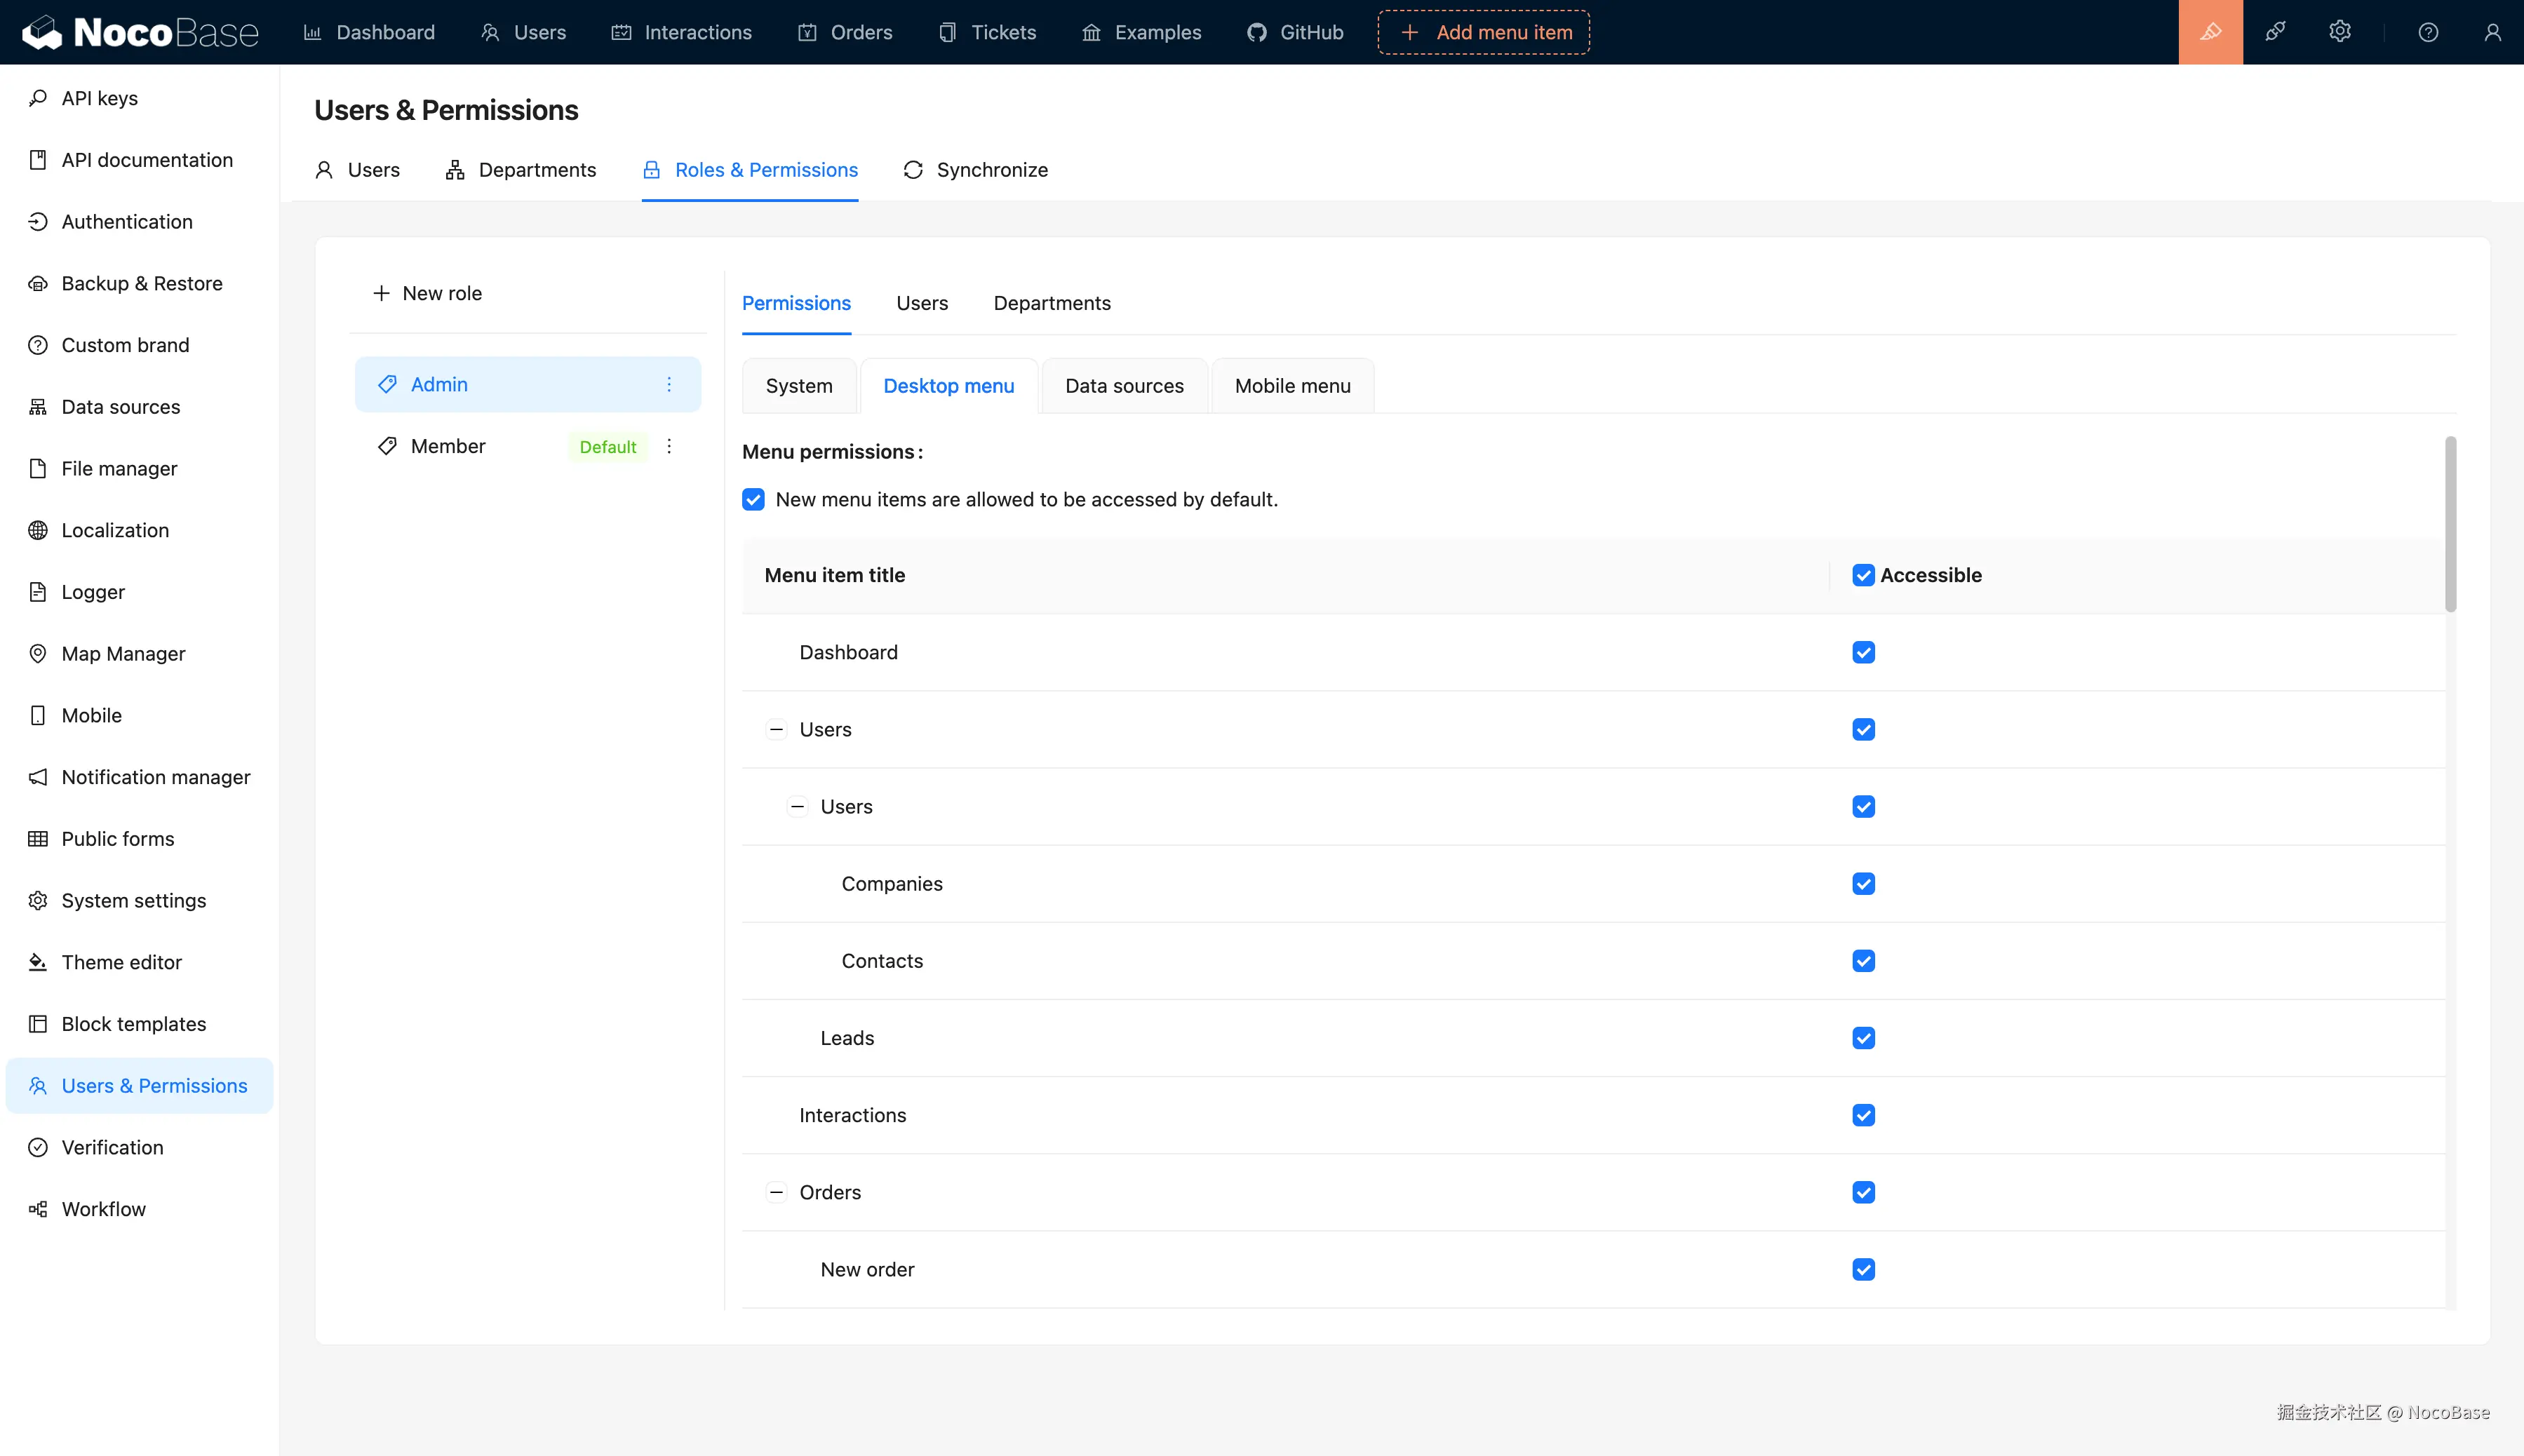Disable 'New menu items are allowed' checkbox
The height and width of the screenshot is (1456, 2524).
pos(753,499)
